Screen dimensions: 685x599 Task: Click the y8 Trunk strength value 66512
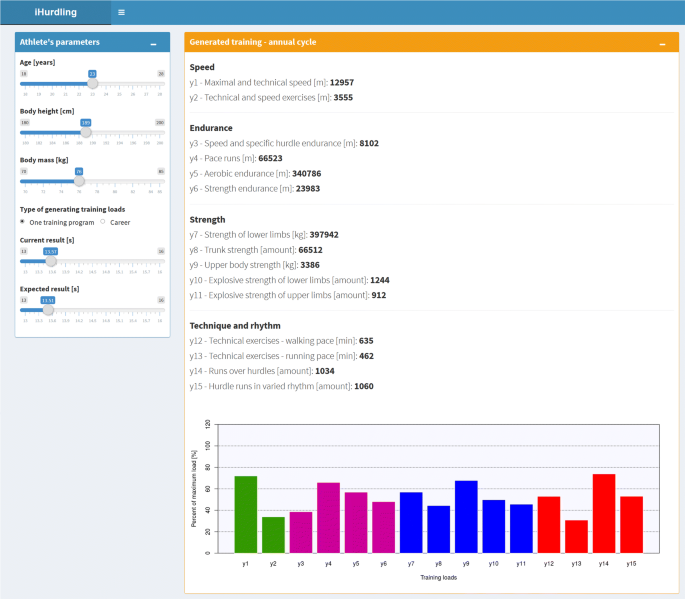pos(310,250)
